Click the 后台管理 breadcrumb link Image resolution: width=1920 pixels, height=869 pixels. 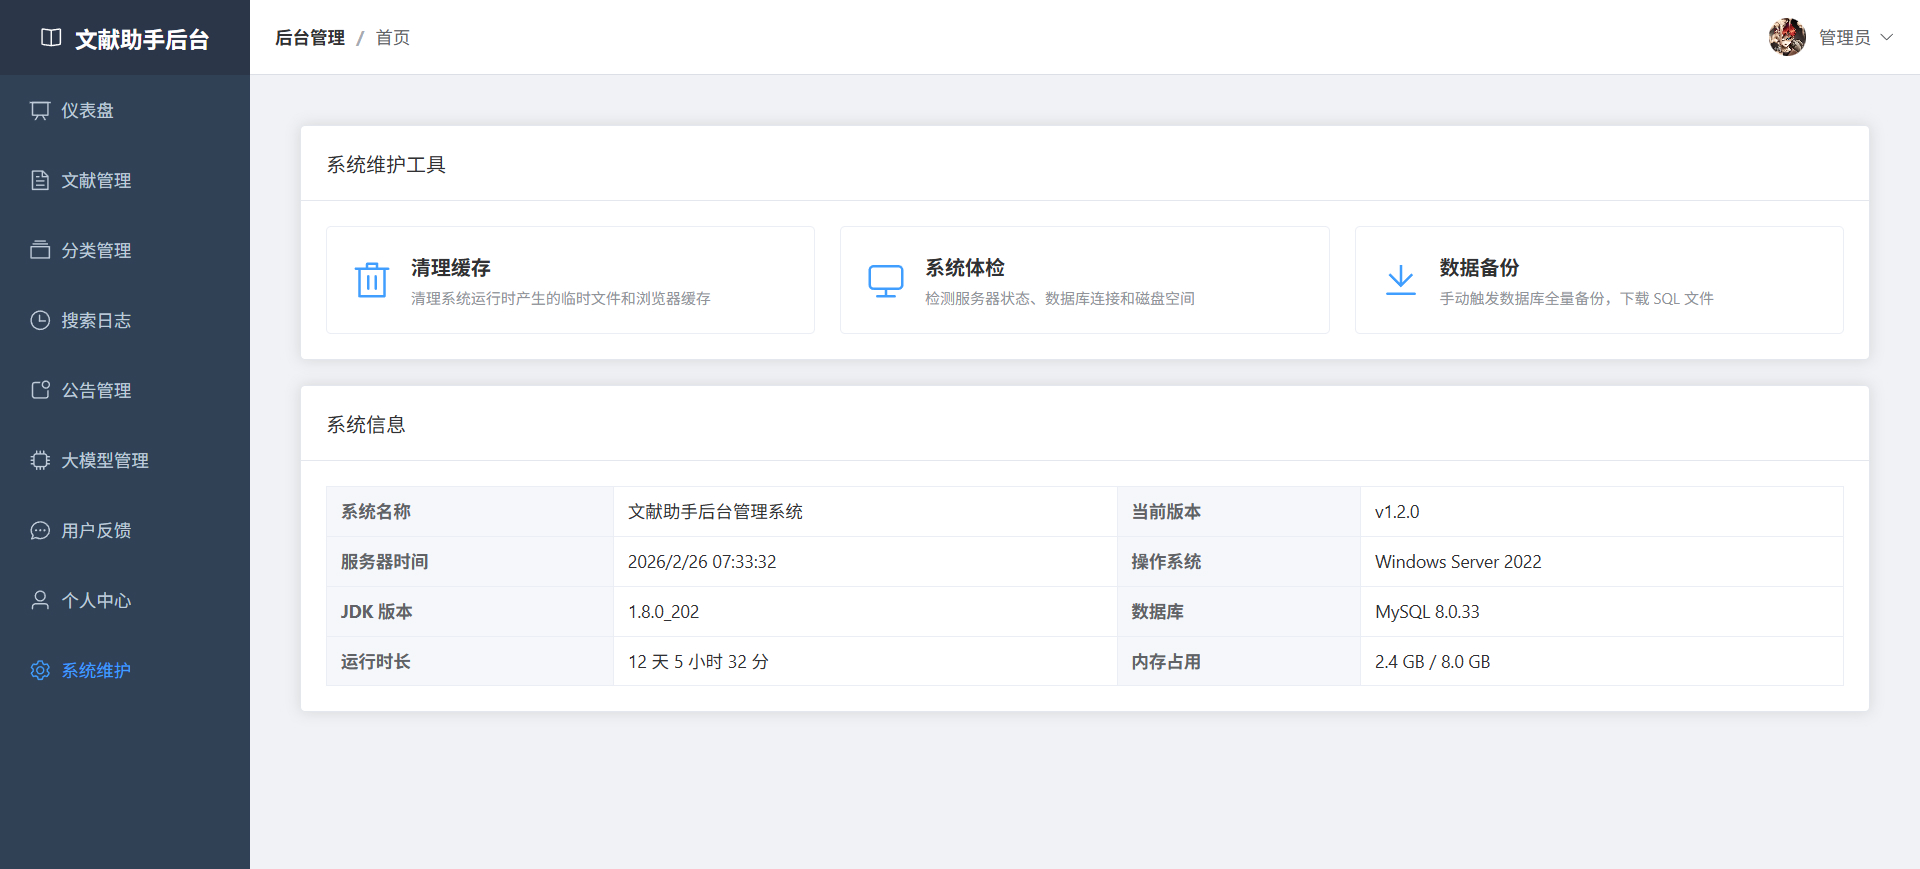(310, 38)
